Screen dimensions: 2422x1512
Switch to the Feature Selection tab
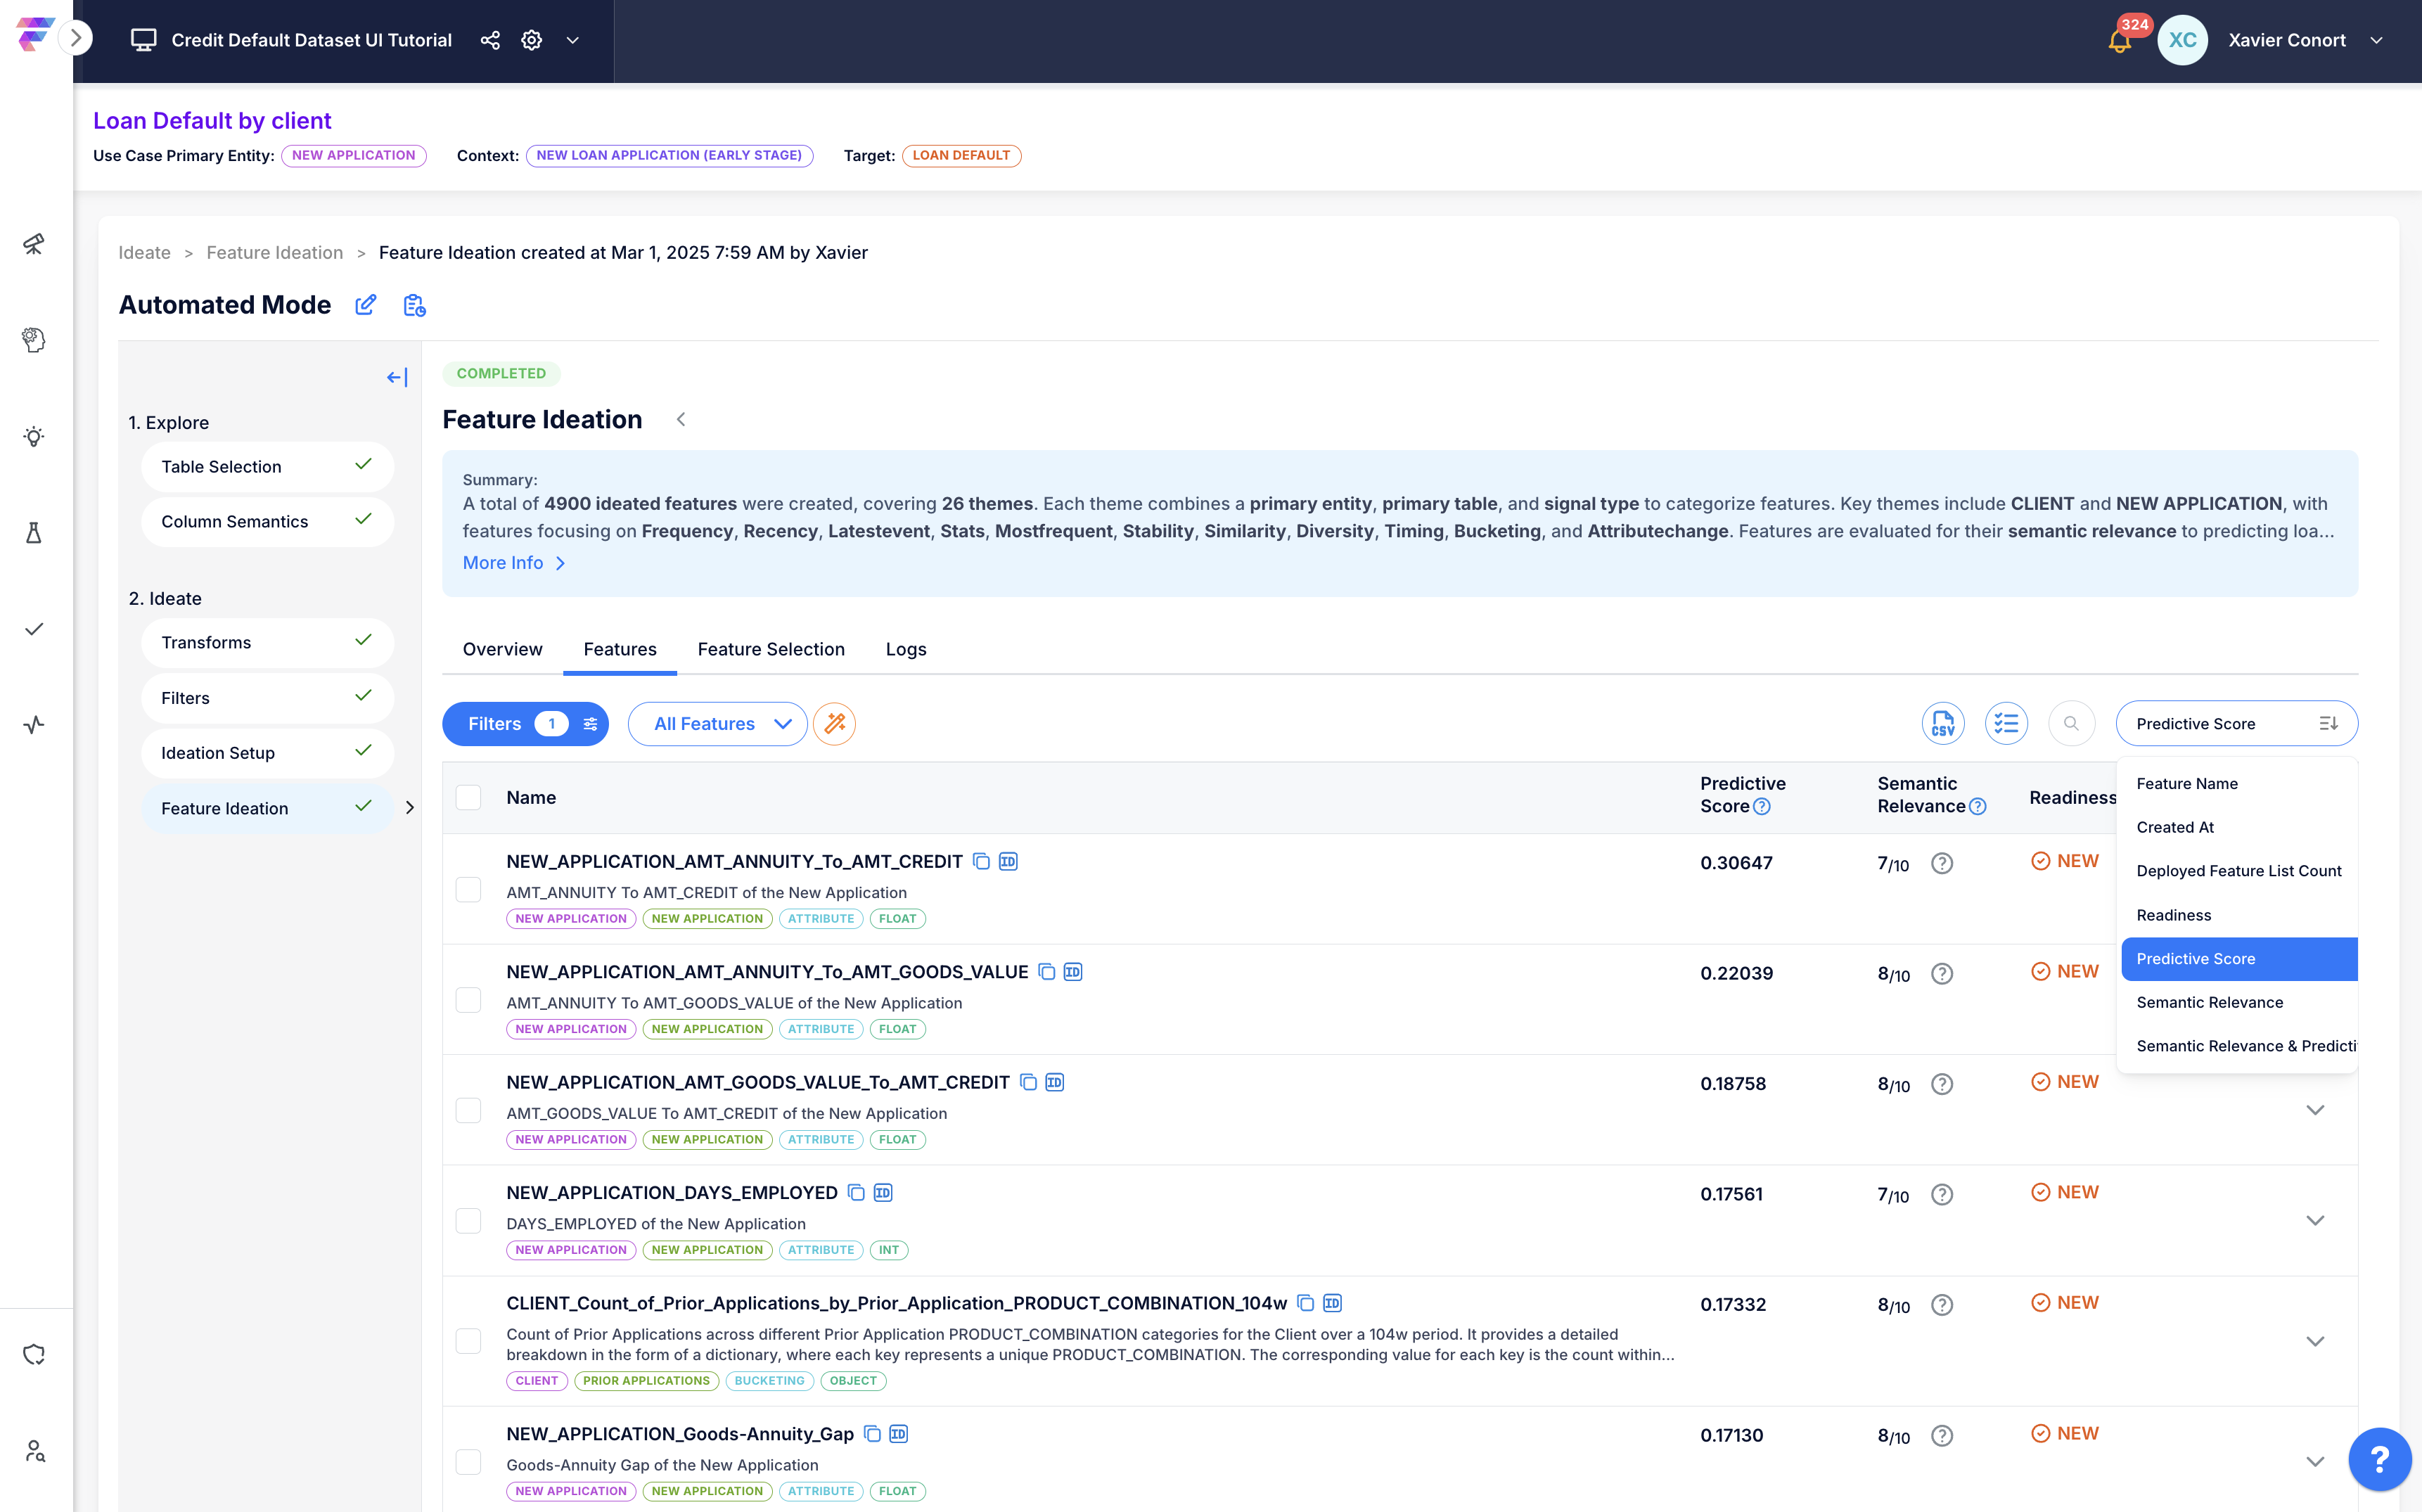click(770, 649)
